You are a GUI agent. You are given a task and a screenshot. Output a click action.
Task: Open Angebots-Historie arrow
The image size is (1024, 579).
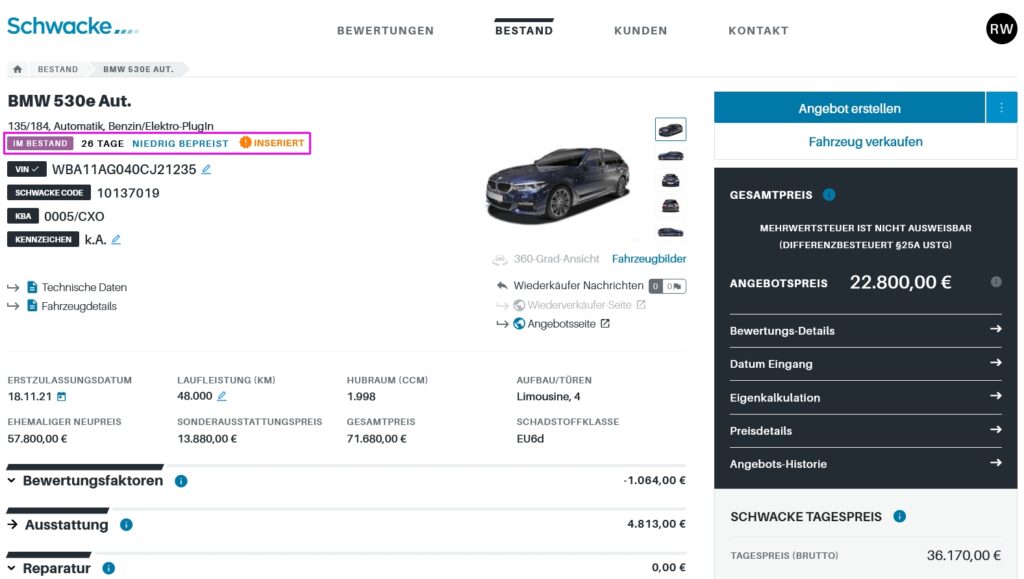[x=995, y=463]
